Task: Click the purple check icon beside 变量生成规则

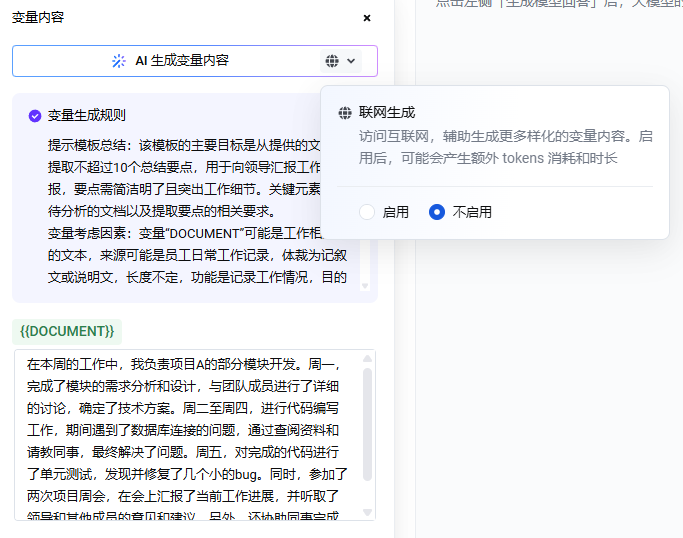Action: [x=35, y=116]
